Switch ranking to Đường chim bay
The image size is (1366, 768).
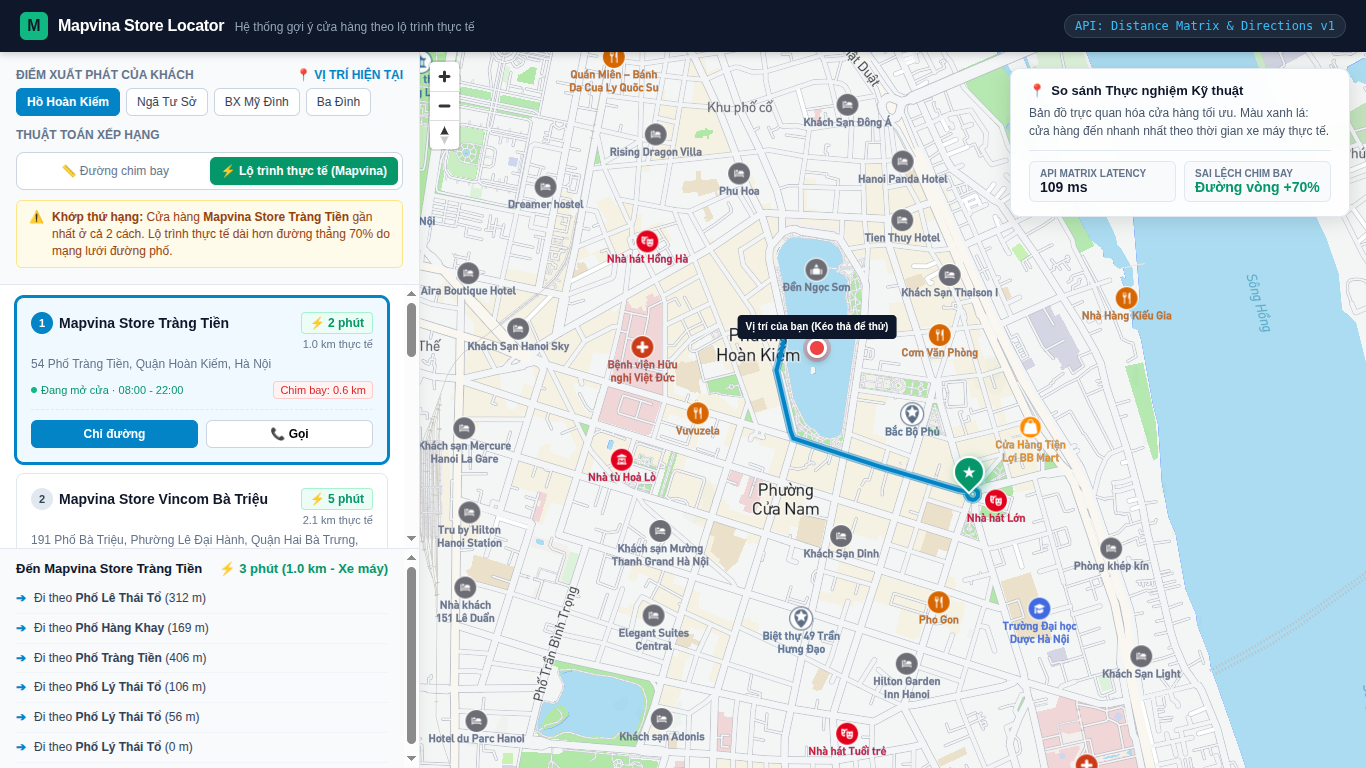pyautogui.click(x=115, y=171)
